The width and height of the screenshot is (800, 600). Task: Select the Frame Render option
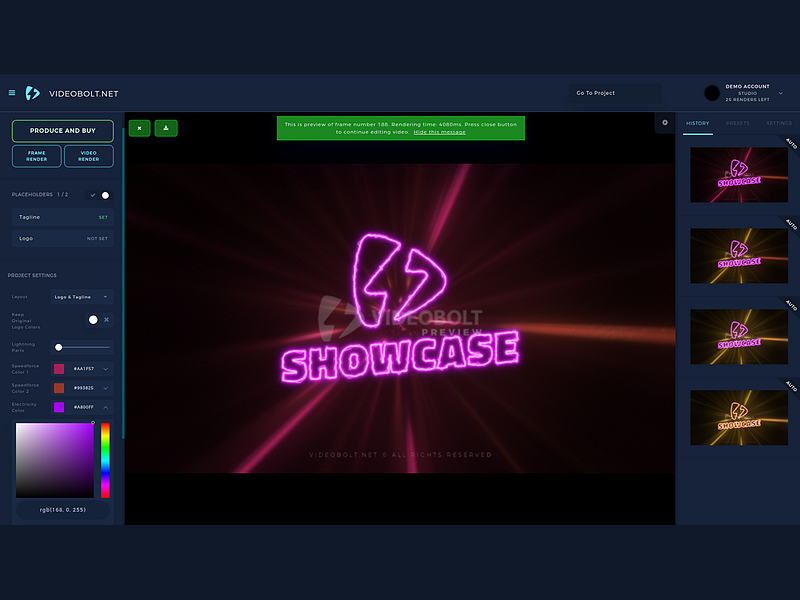click(35, 156)
